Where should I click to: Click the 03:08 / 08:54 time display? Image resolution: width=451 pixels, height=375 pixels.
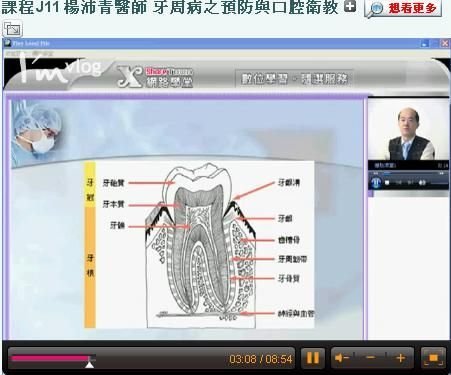[x=260, y=359]
